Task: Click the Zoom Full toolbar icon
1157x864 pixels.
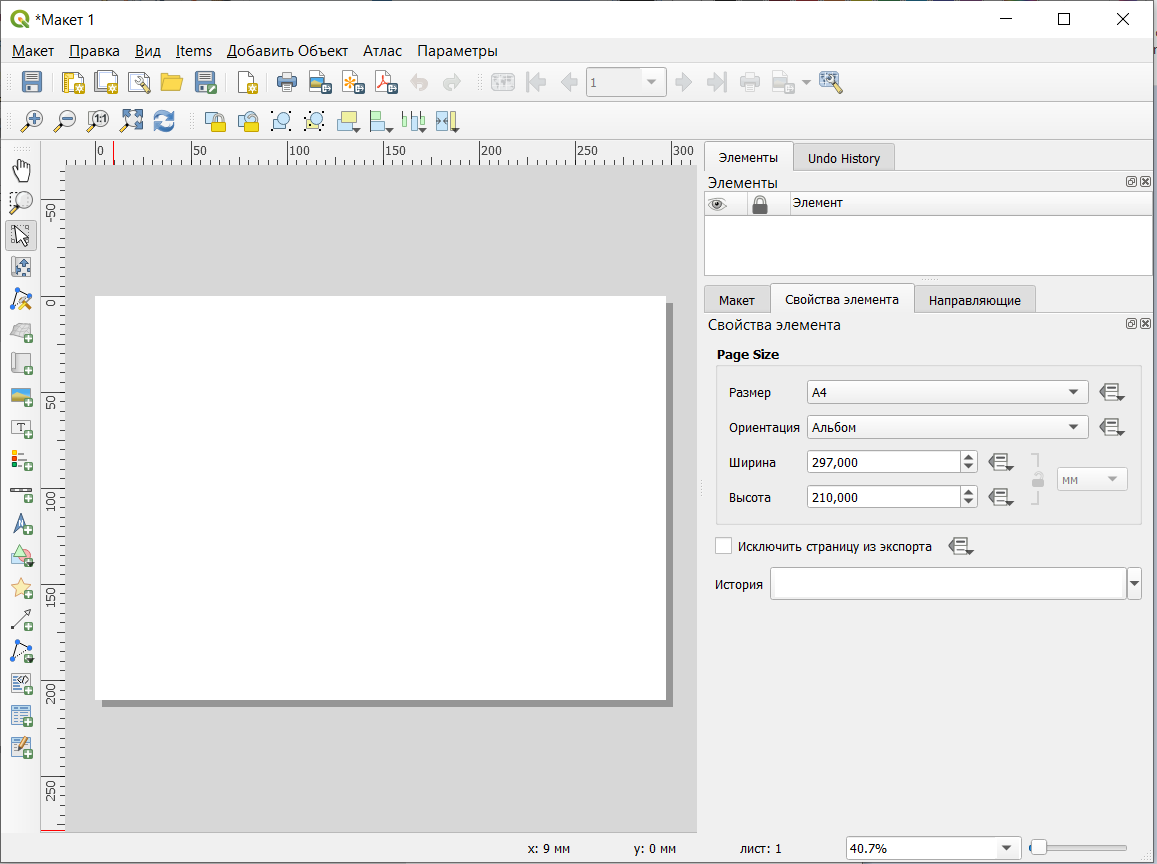Action: (x=131, y=121)
